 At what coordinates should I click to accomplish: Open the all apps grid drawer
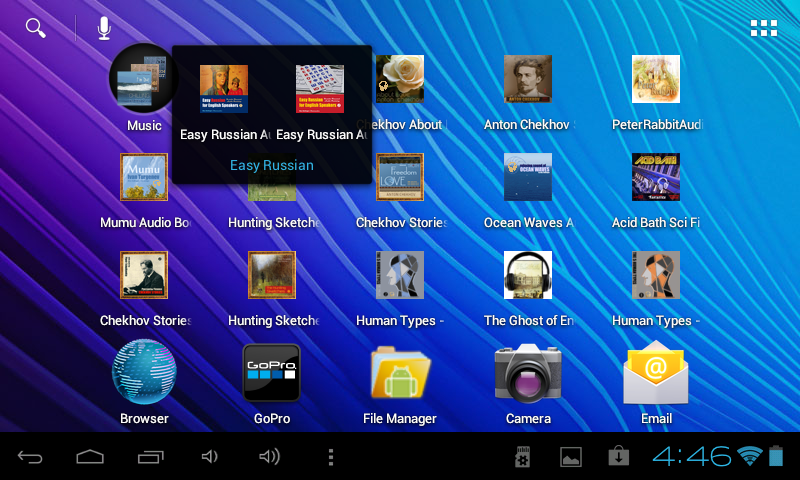[x=764, y=28]
